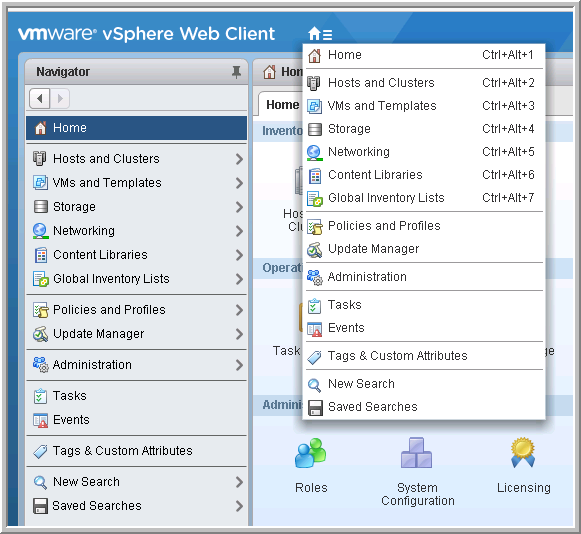Open the home menu icon in header

[x=320, y=34]
